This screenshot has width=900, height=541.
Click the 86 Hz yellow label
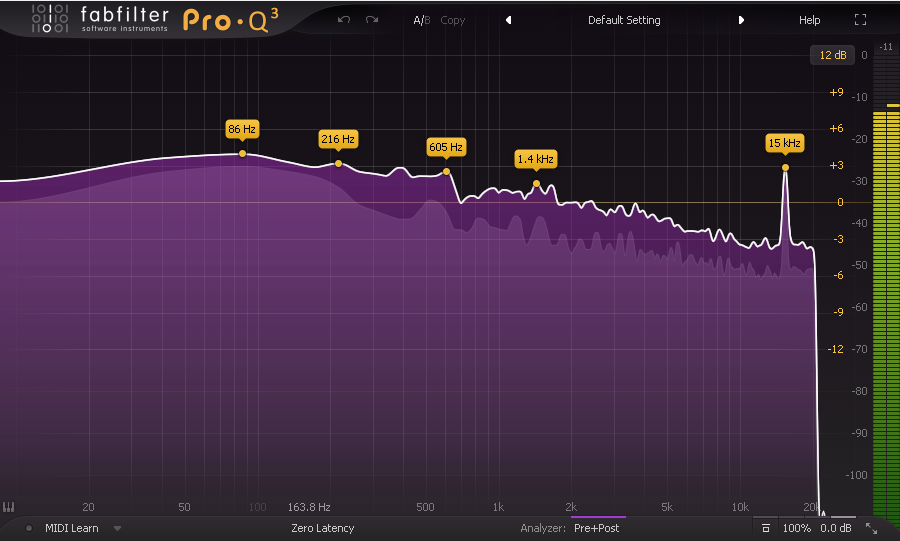[x=242, y=129]
